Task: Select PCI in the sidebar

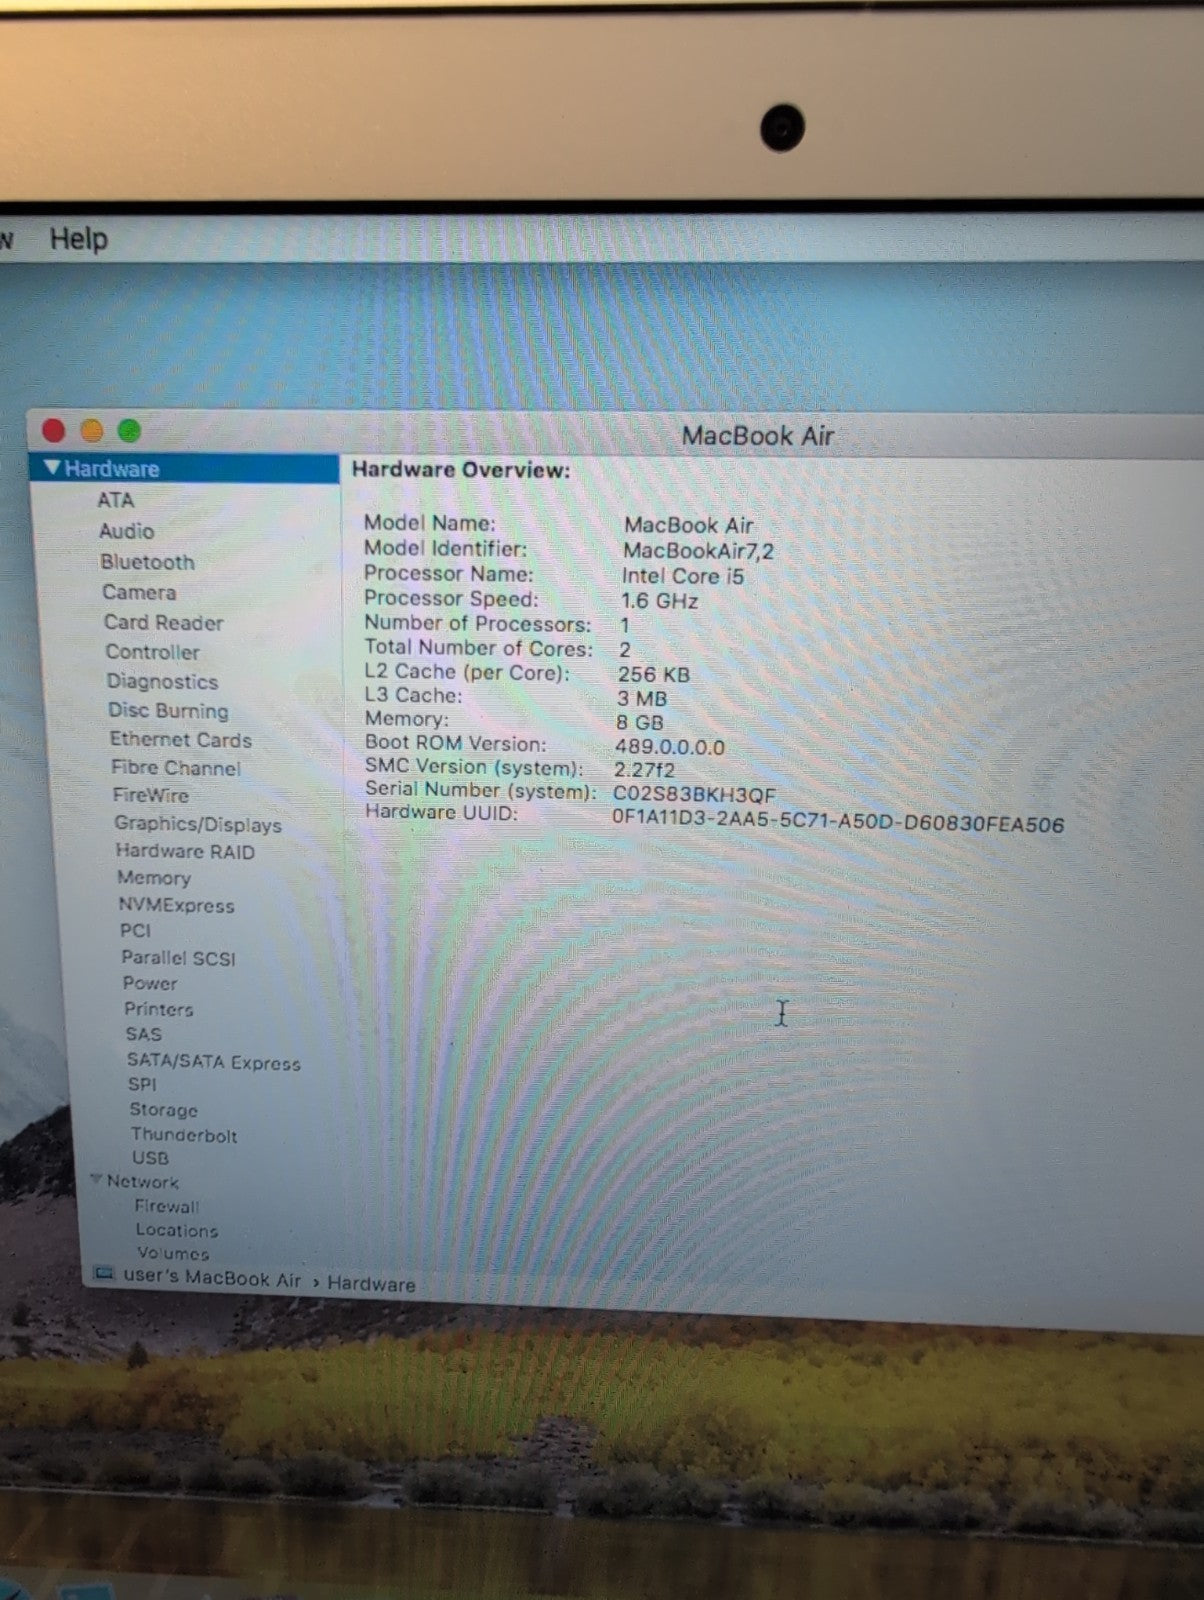Action: 135,931
